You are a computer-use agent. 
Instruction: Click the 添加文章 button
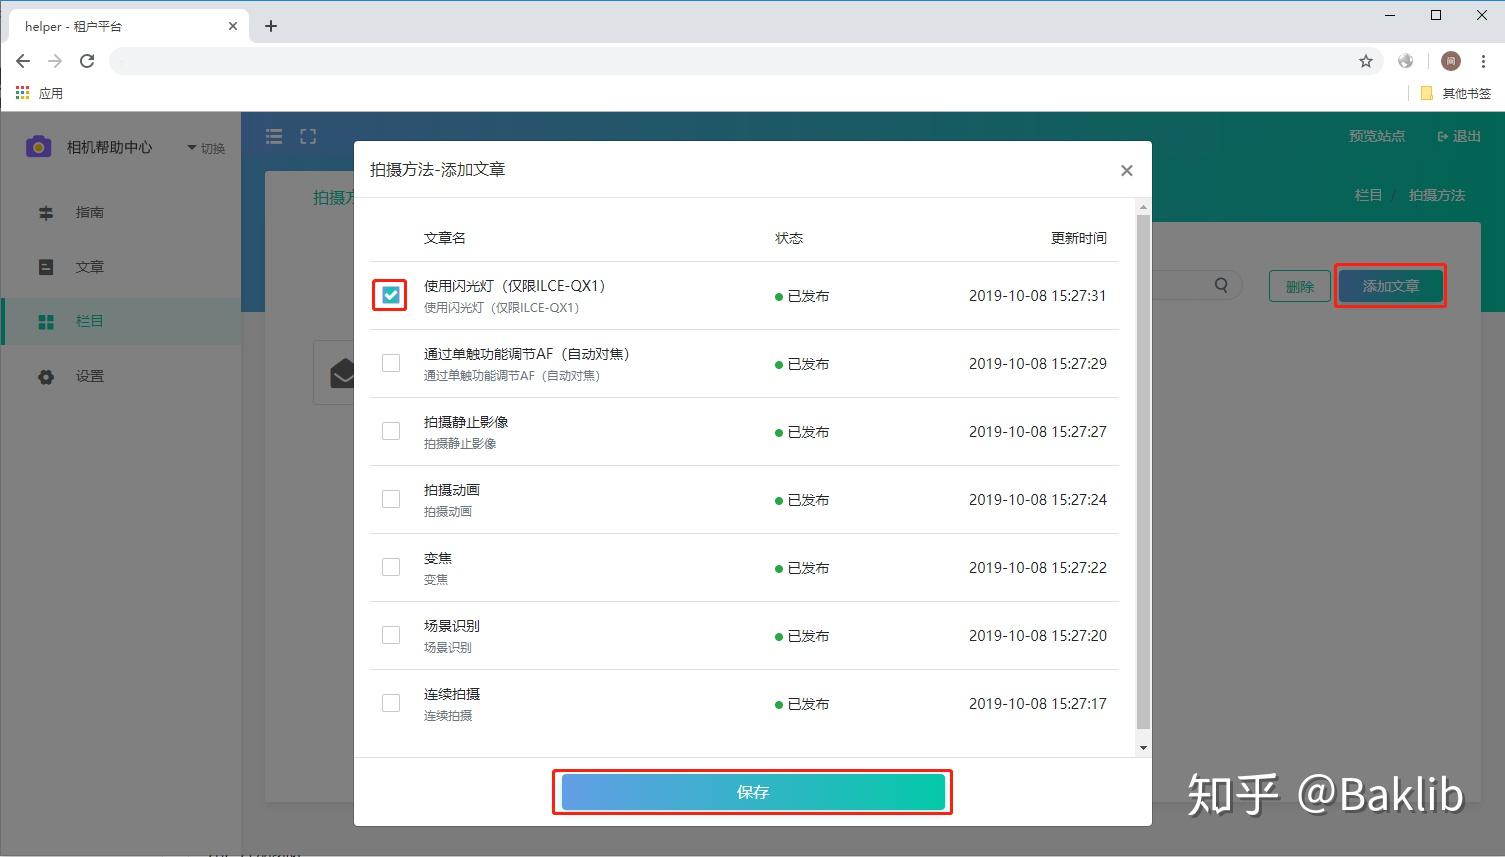coord(1390,286)
